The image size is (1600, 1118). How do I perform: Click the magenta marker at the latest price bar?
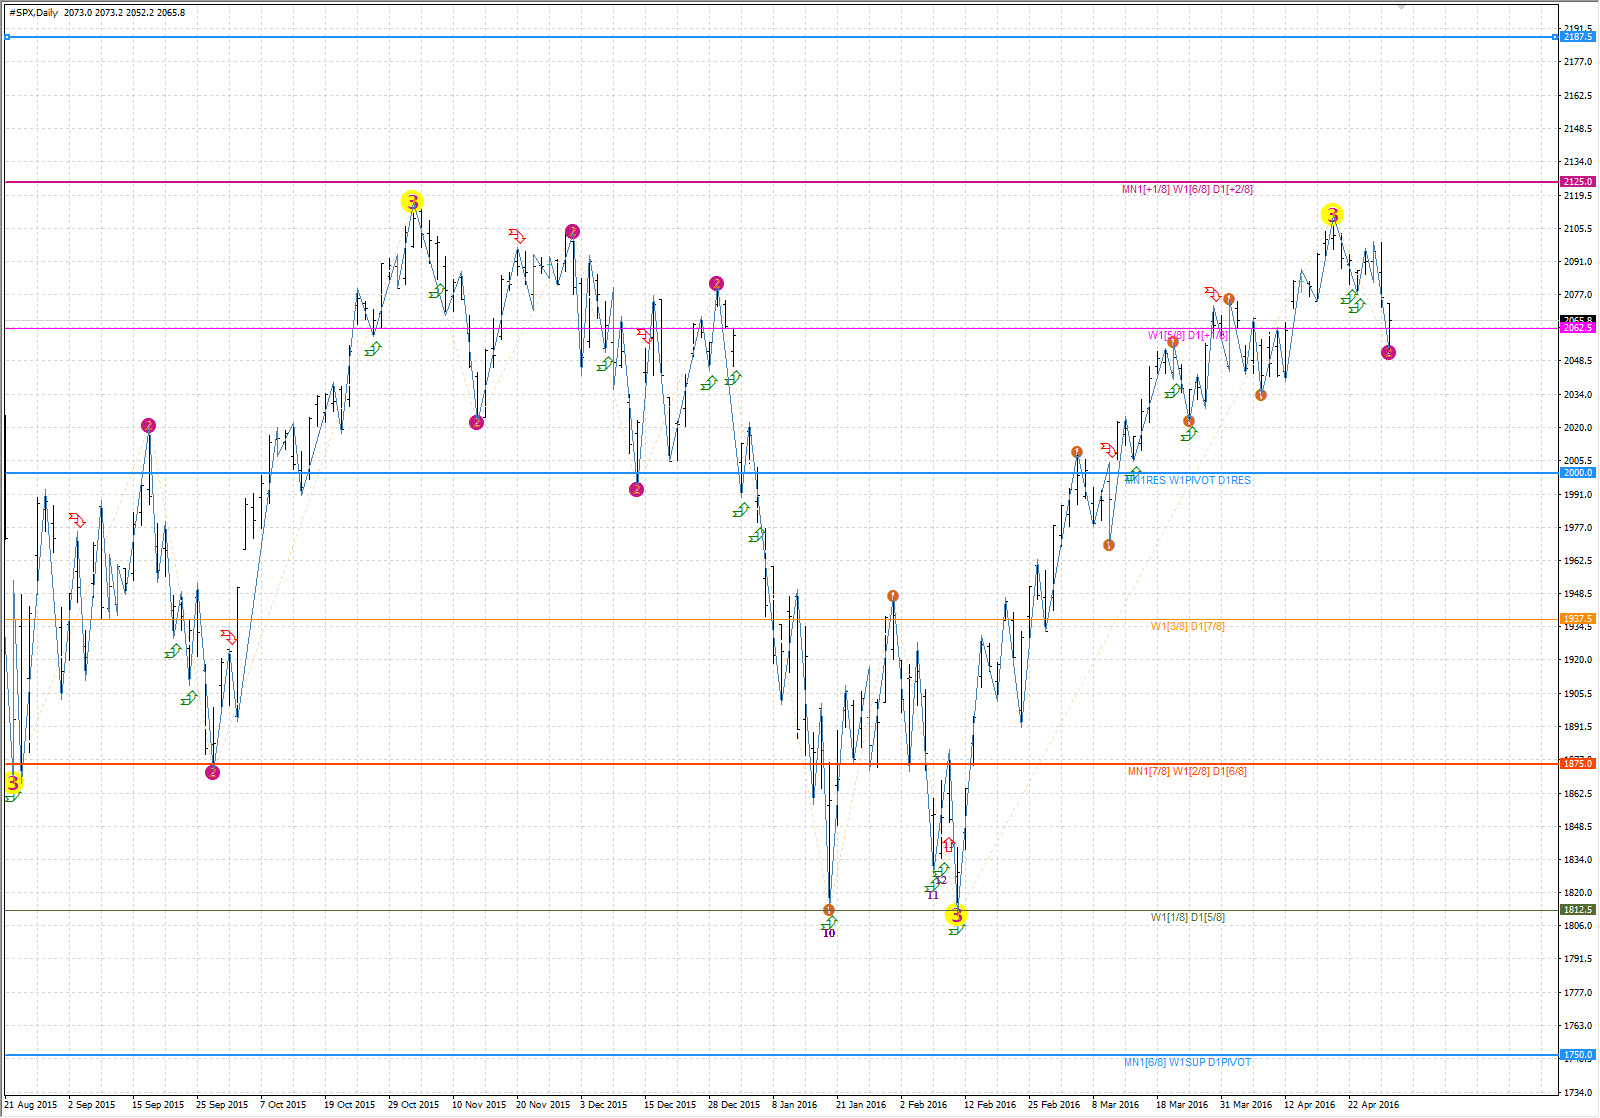[1388, 352]
